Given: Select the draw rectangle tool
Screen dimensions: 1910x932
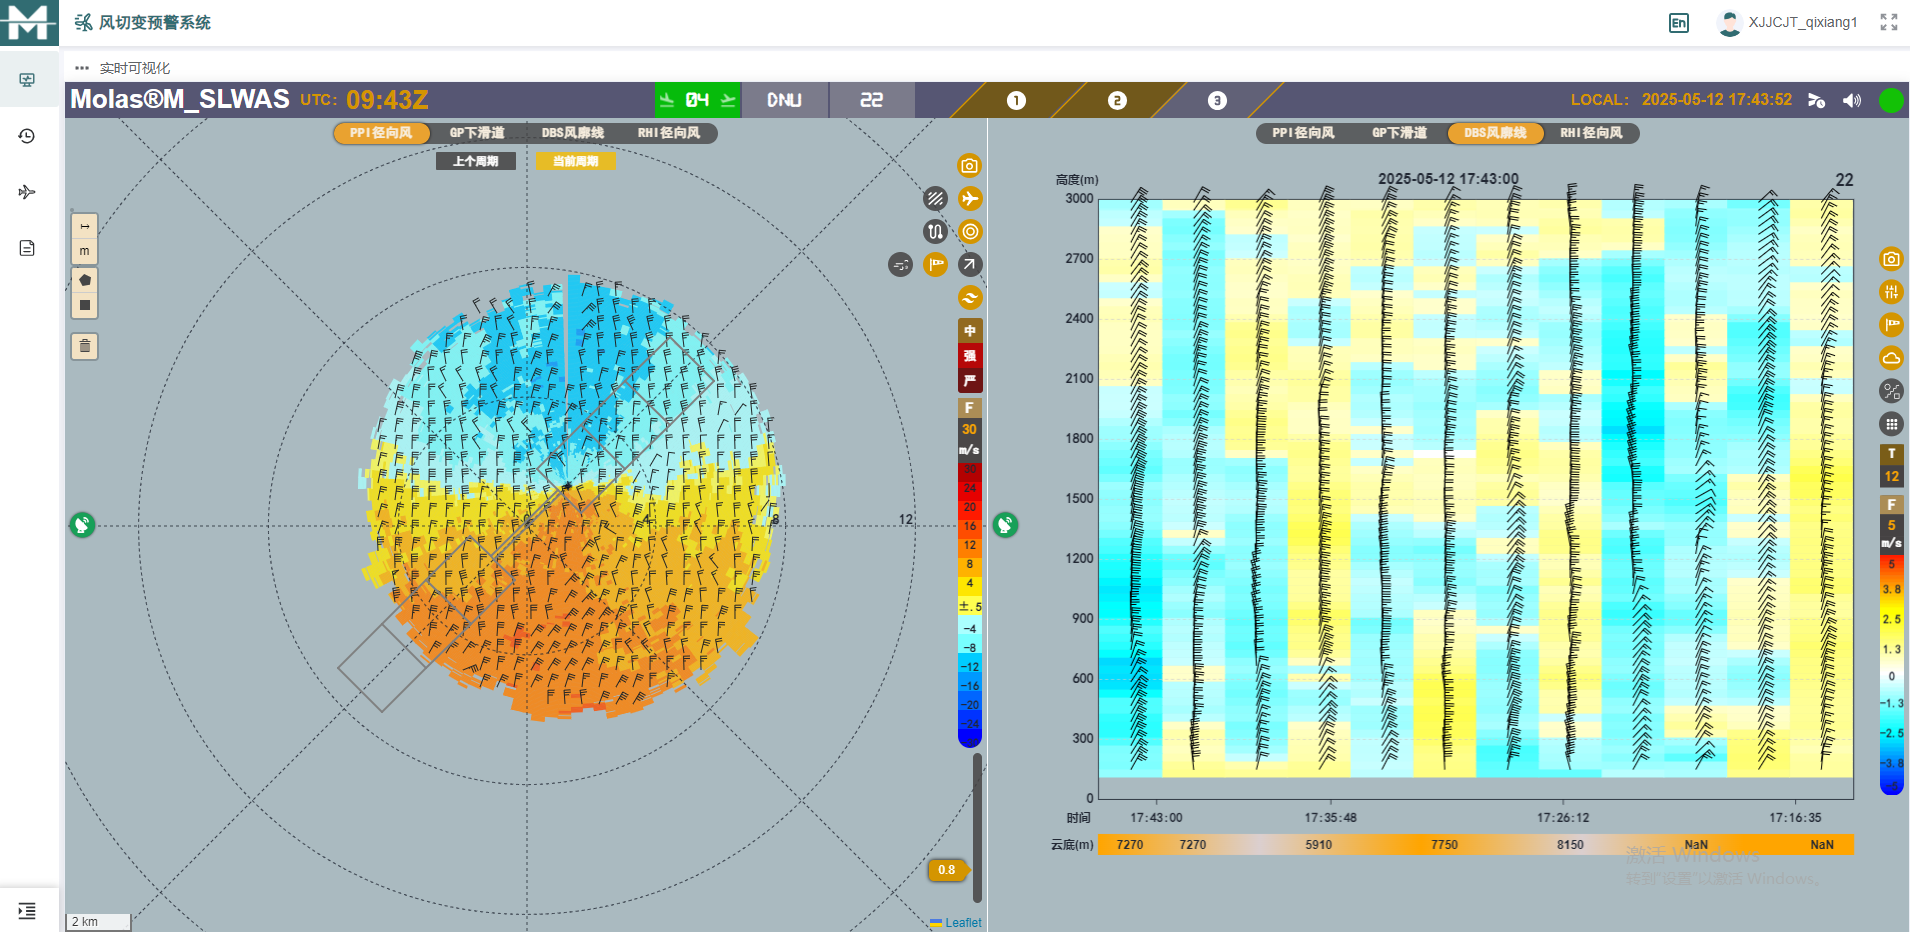Looking at the screenshot, I should pos(85,305).
